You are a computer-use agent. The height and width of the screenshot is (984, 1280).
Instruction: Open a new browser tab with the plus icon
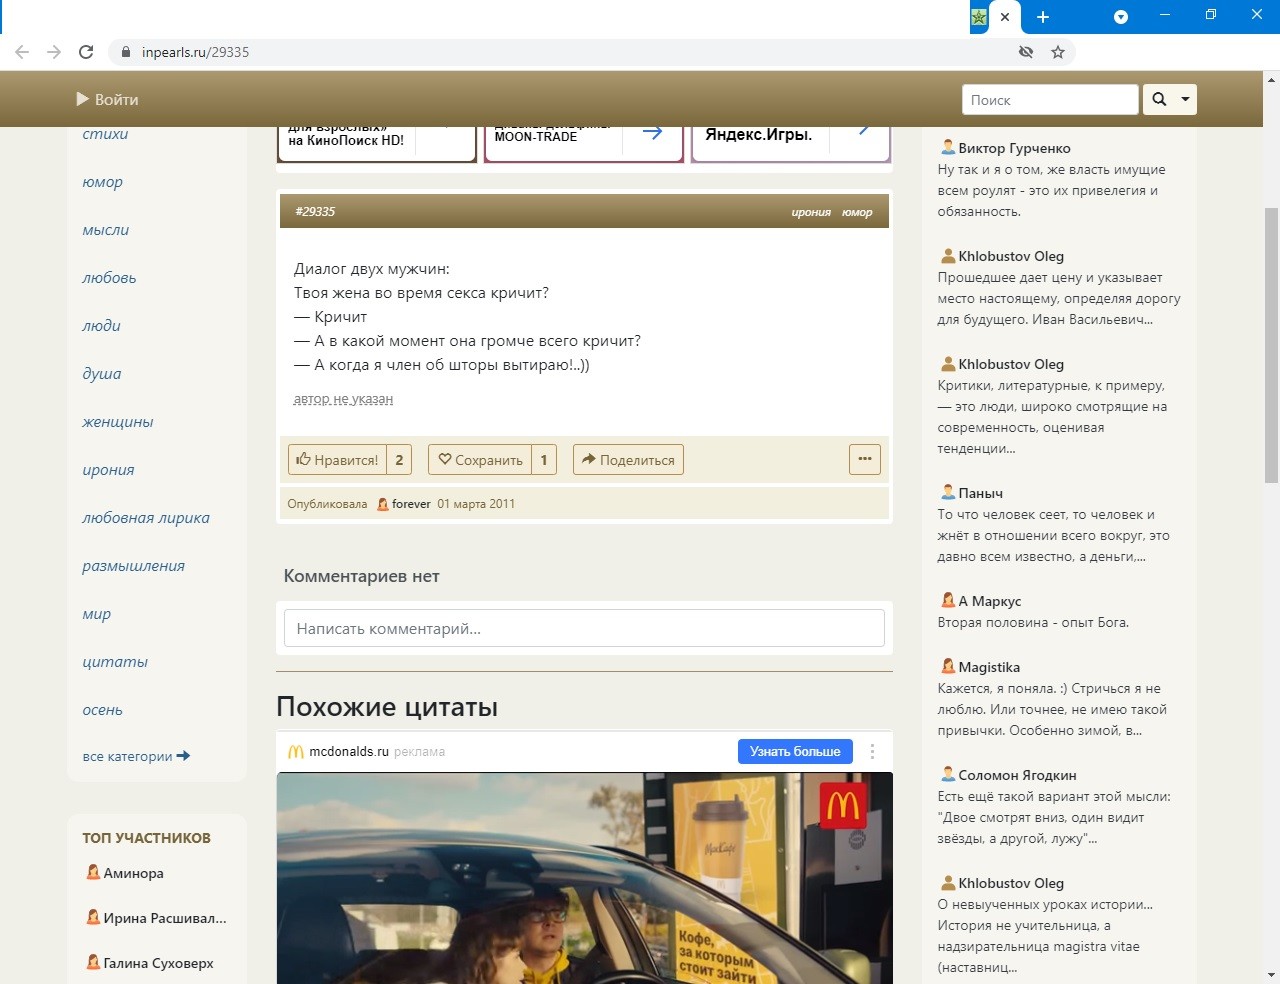pos(1043,17)
